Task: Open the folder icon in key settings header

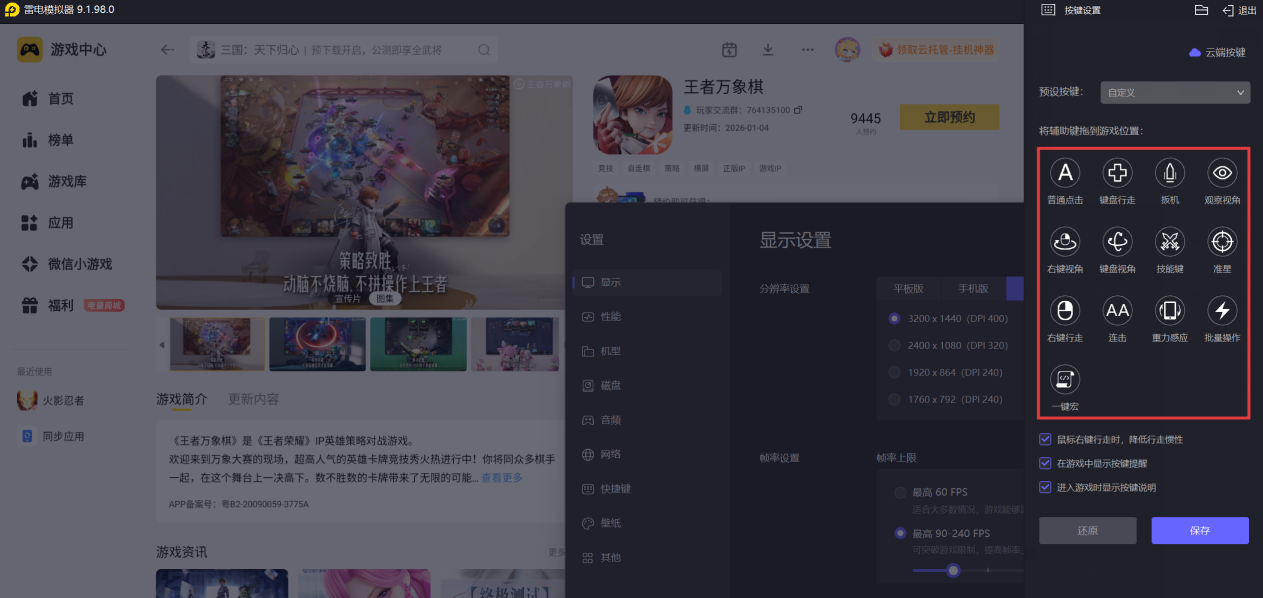Action: pos(1202,10)
